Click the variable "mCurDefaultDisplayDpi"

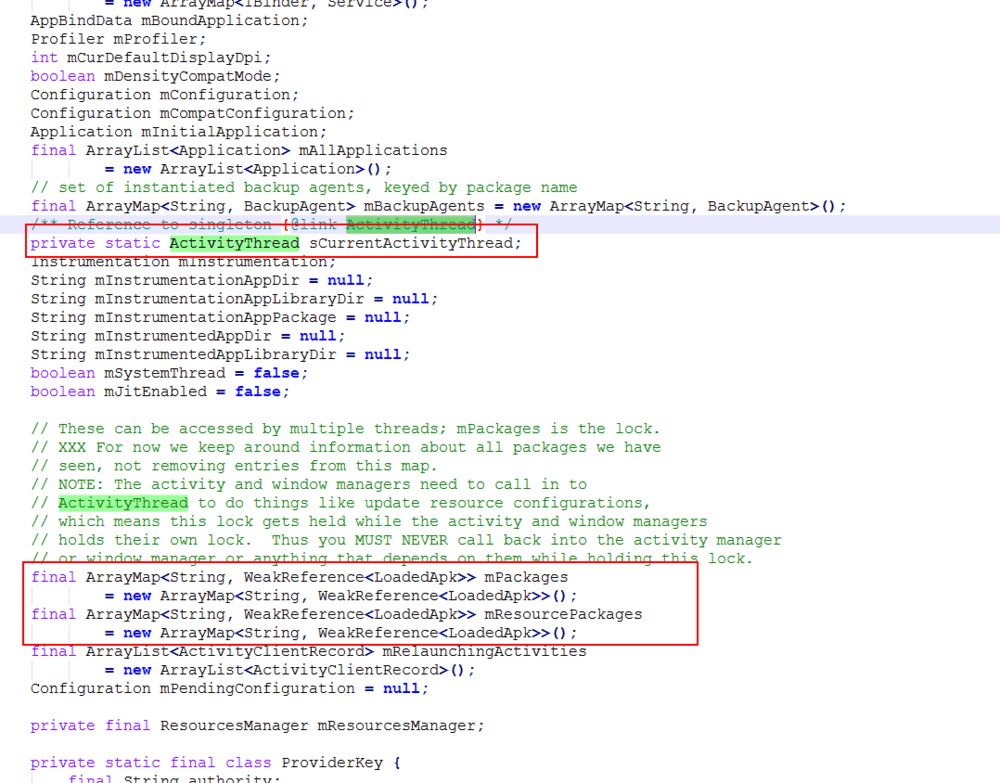pyautogui.click(x=165, y=57)
